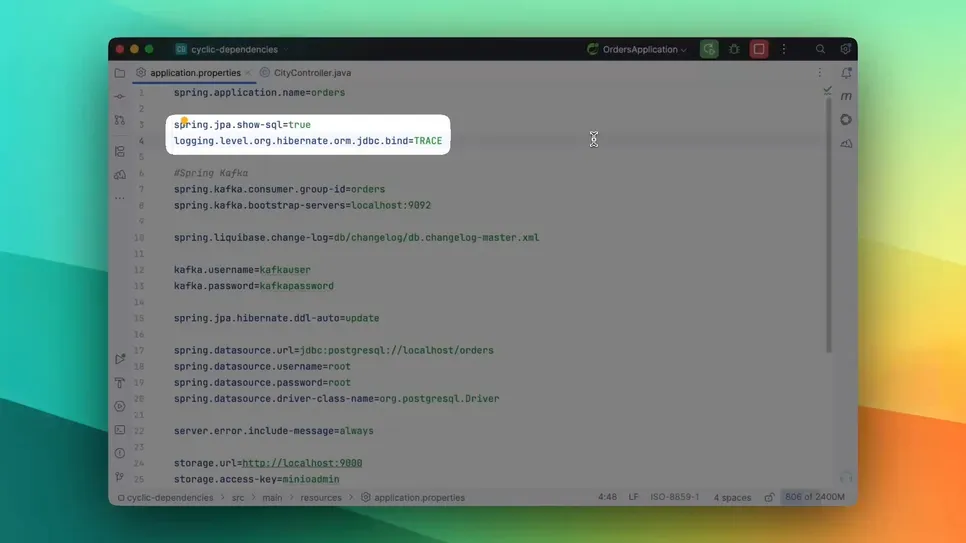Screen dimensions: 966x543
Task: Switch to the CityController.java tab
Action: pyautogui.click(x=311, y=73)
